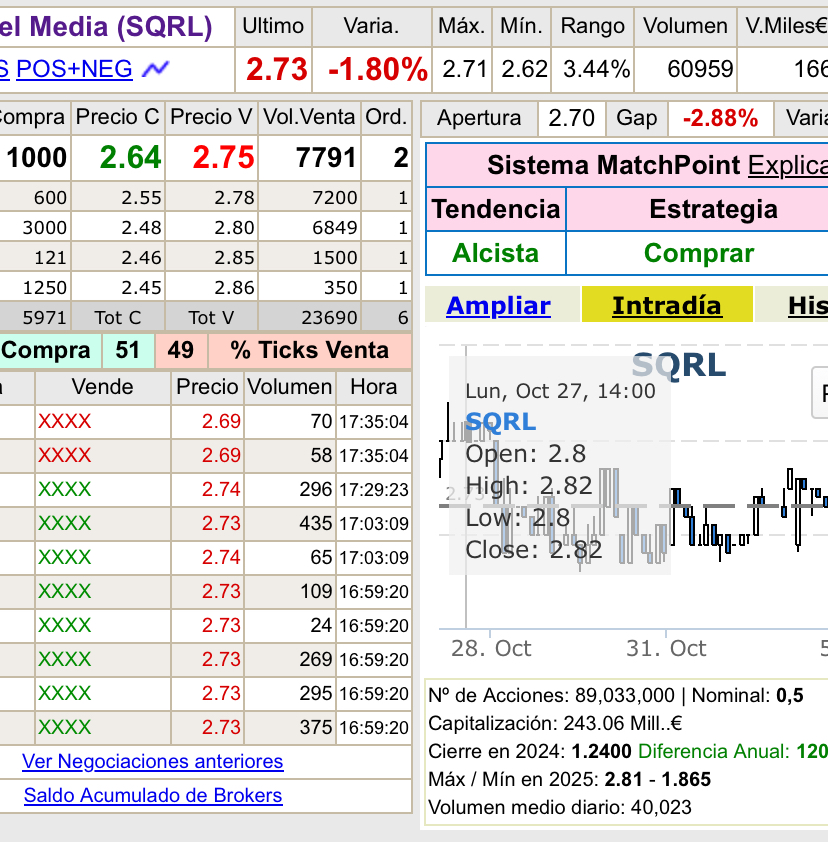Click the variation -1.80% value
Screen dimensions: 828x842
point(375,70)
